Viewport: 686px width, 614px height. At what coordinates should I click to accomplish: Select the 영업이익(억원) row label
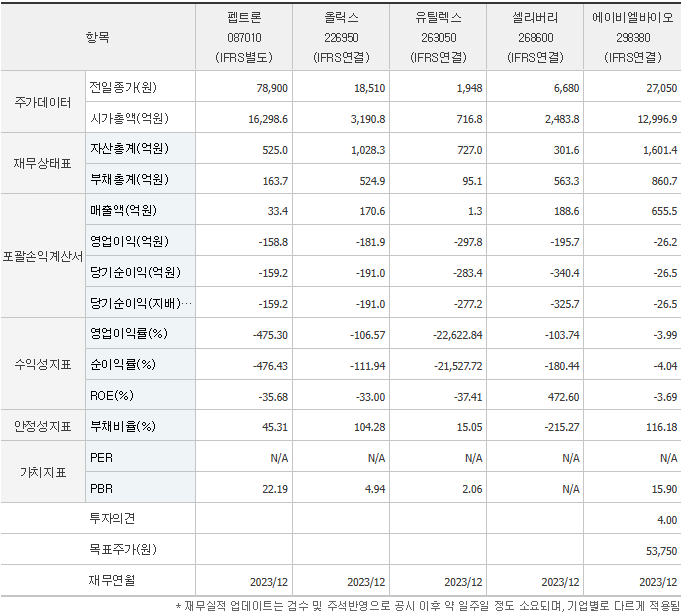[129, 242]
